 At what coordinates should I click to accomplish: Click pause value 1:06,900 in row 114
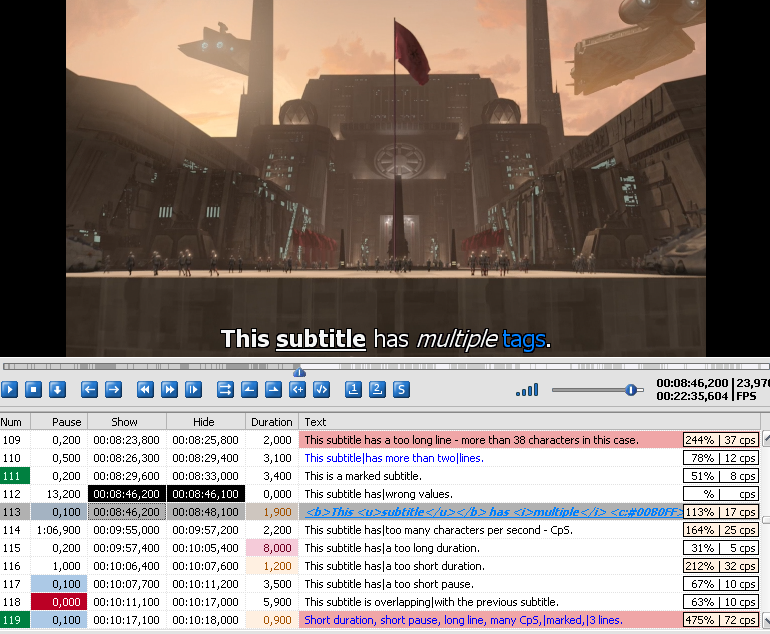[59, 530]
